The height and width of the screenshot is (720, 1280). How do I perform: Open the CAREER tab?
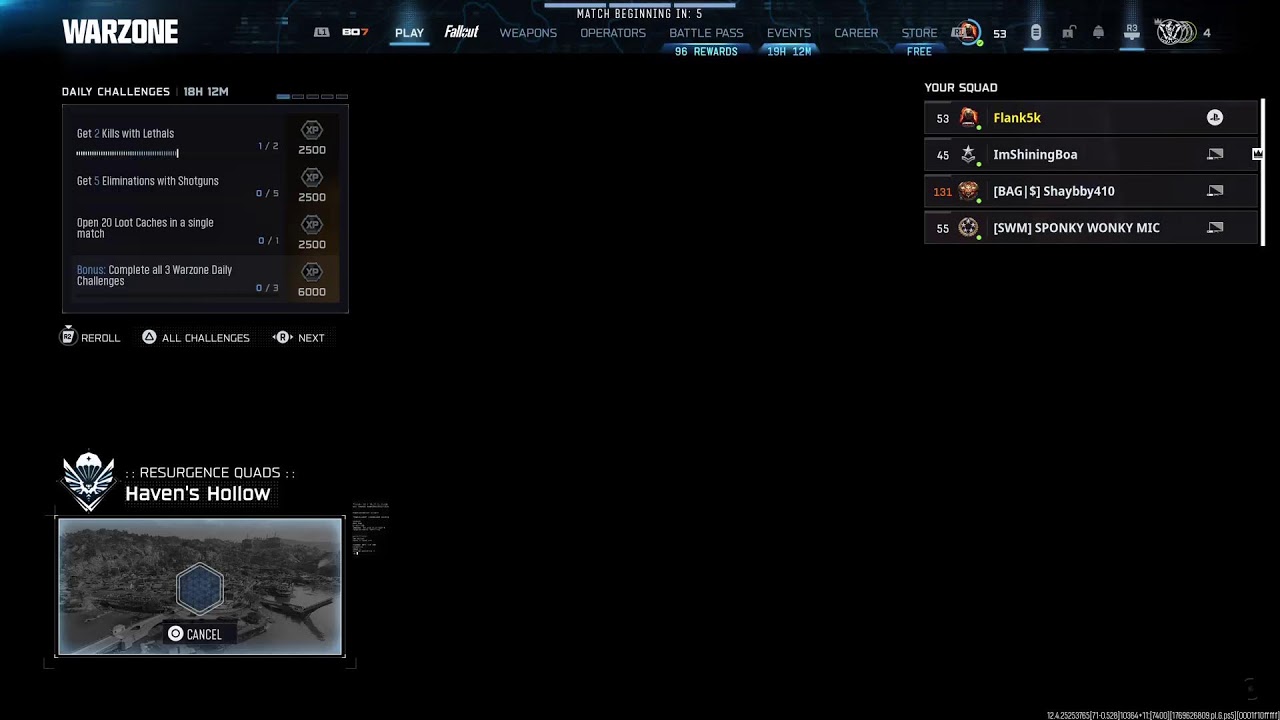pos(856,33)
